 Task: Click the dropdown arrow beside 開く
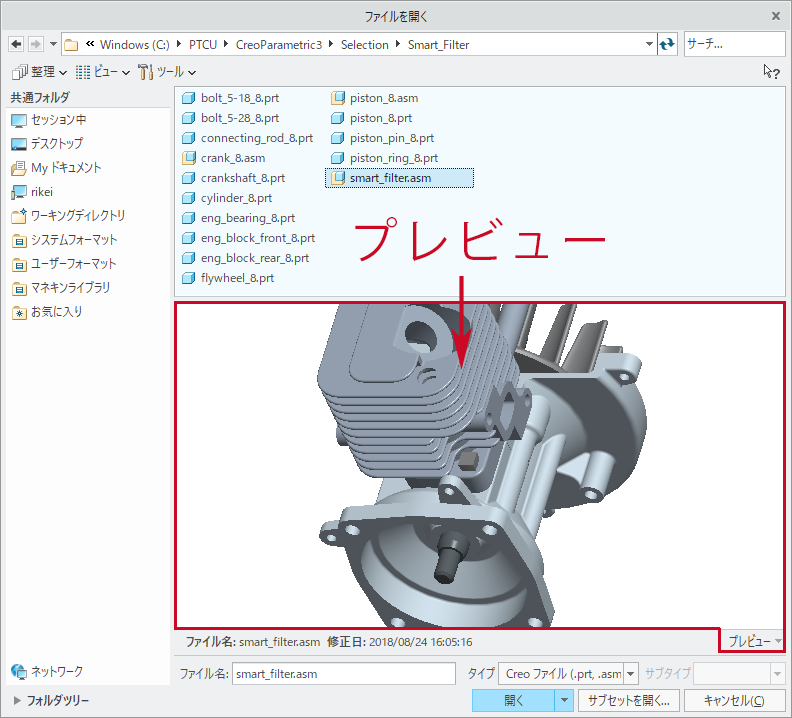point(564,700)
